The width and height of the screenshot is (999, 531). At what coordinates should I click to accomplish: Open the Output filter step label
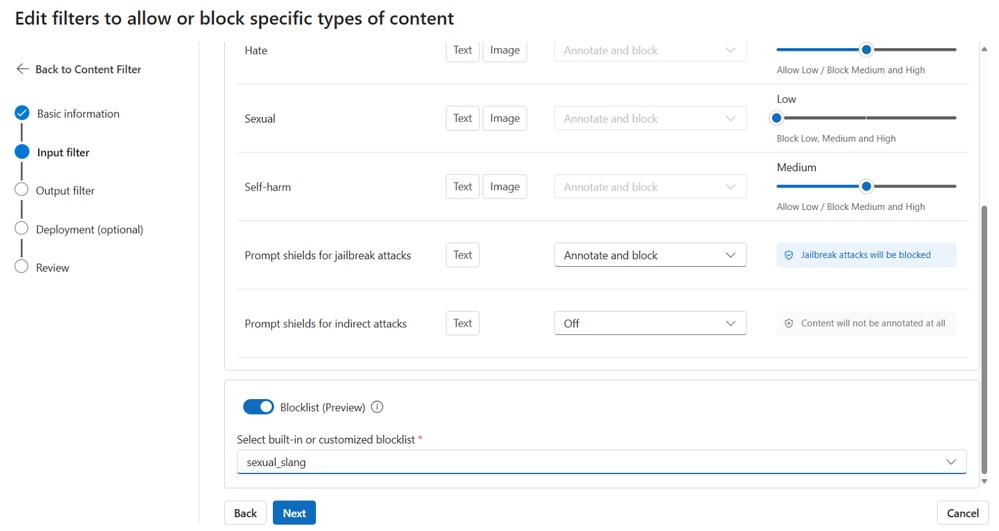(x=65, y=190)
